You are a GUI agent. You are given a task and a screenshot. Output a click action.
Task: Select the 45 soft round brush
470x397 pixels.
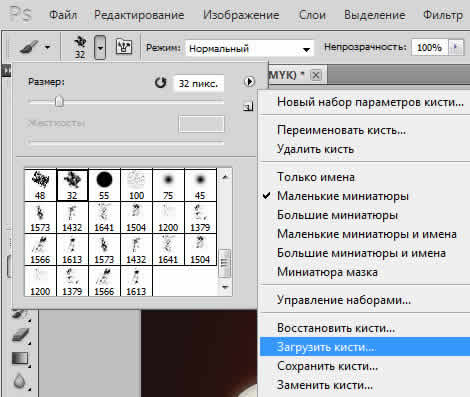pyautogui.click(x=200, y=185)
